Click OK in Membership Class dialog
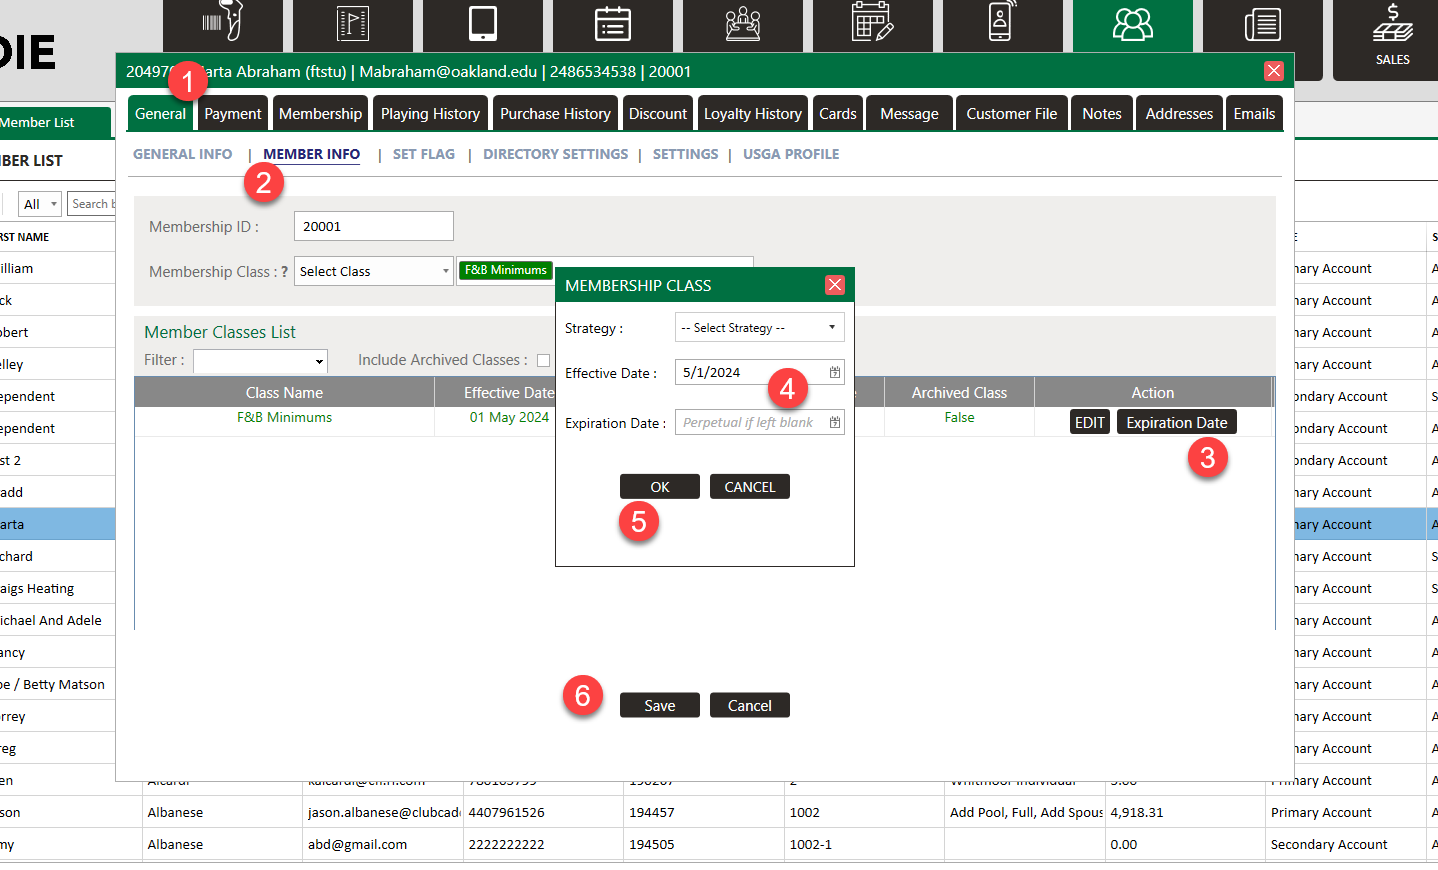Image resolution: width=1438 pixels, height=870 pixels. click(659, 487)
